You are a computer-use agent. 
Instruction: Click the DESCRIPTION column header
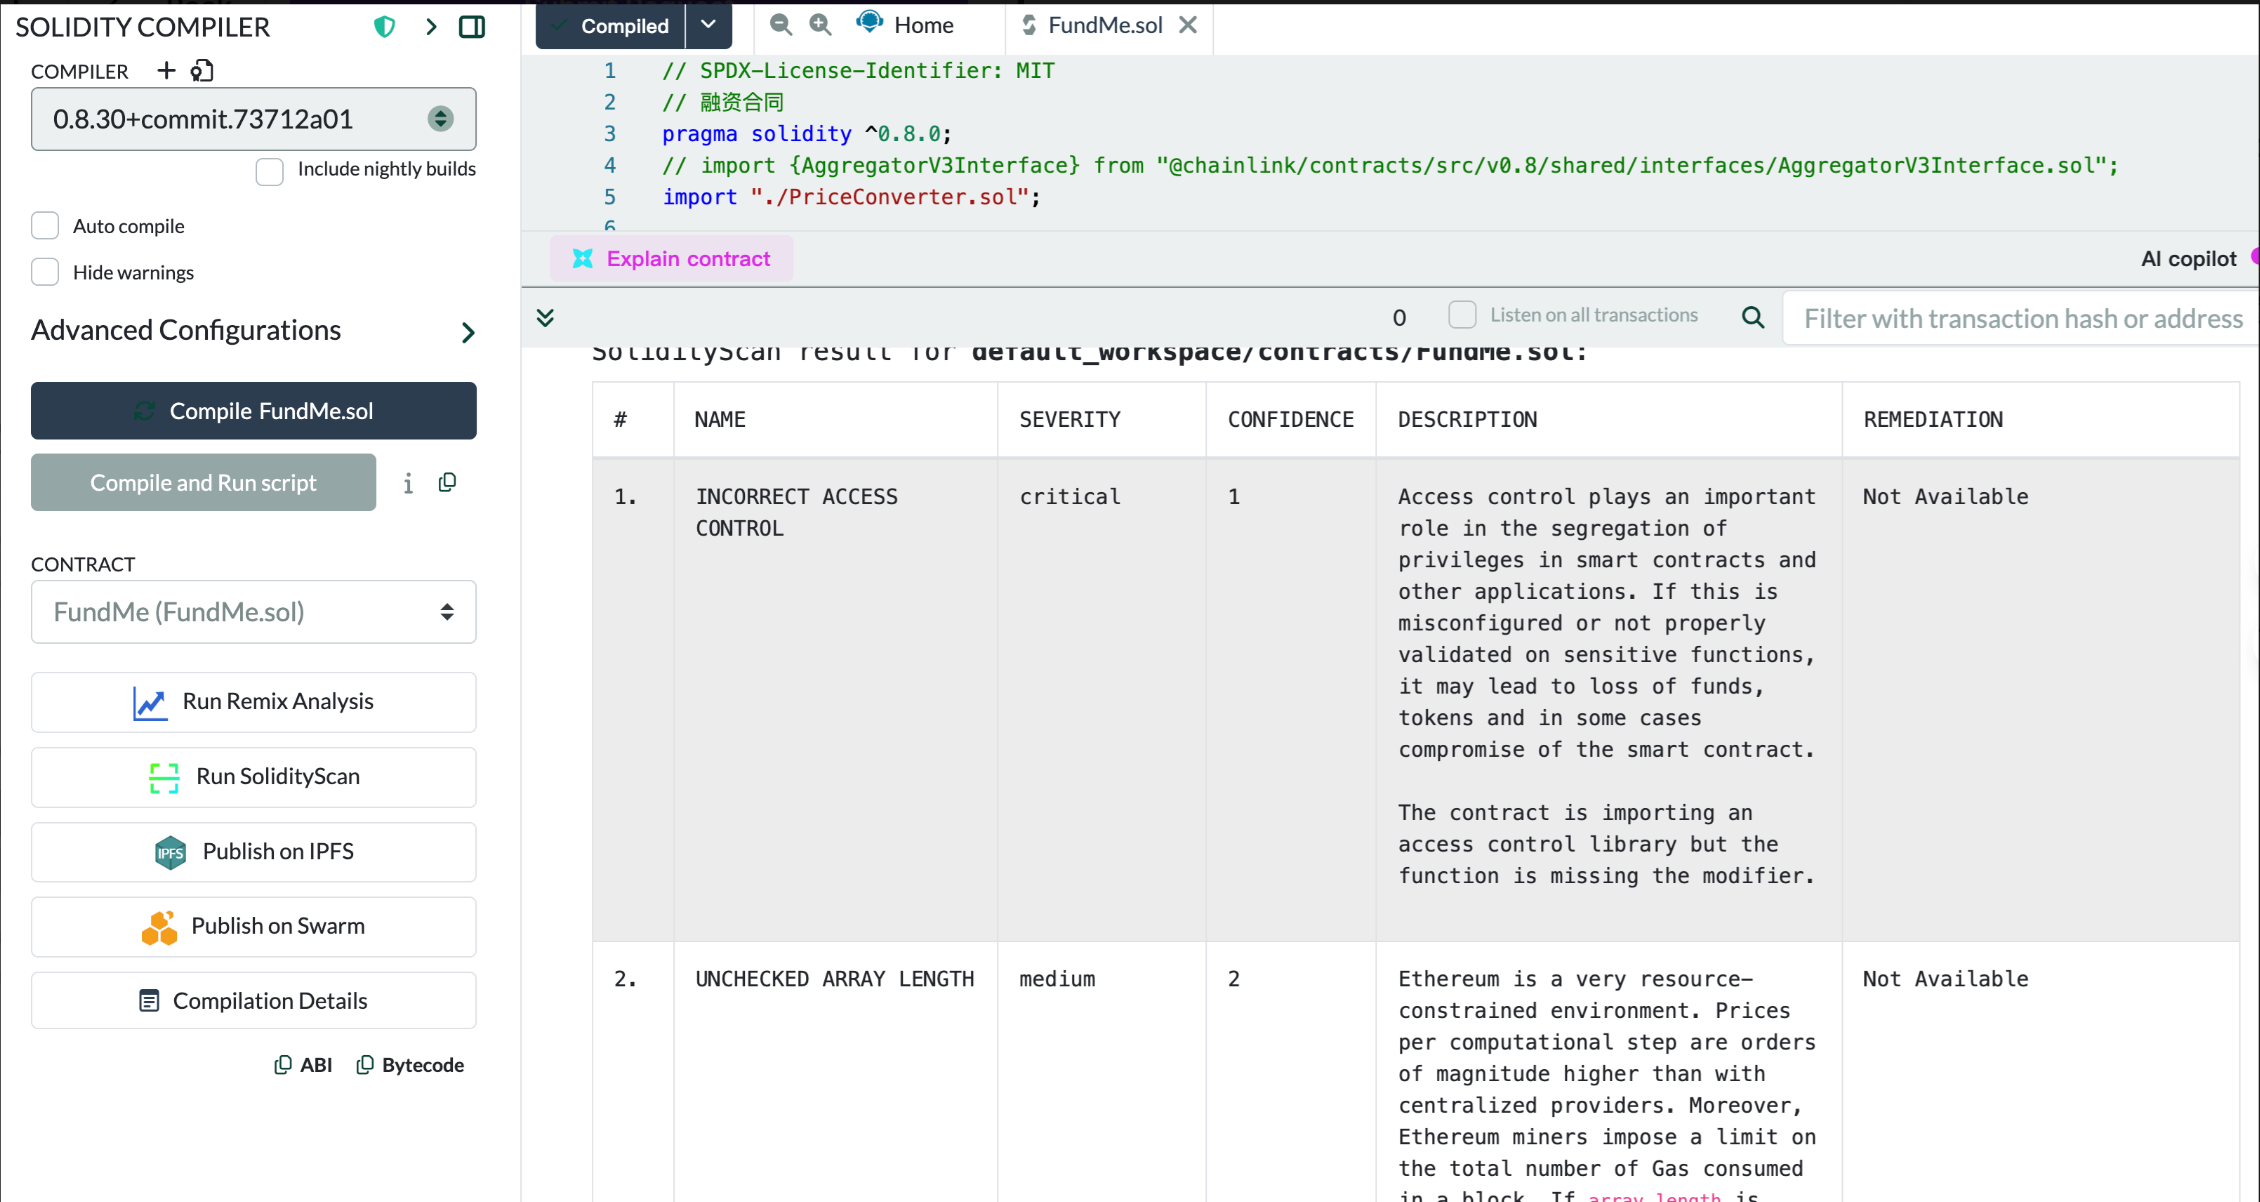(1467, 420)
